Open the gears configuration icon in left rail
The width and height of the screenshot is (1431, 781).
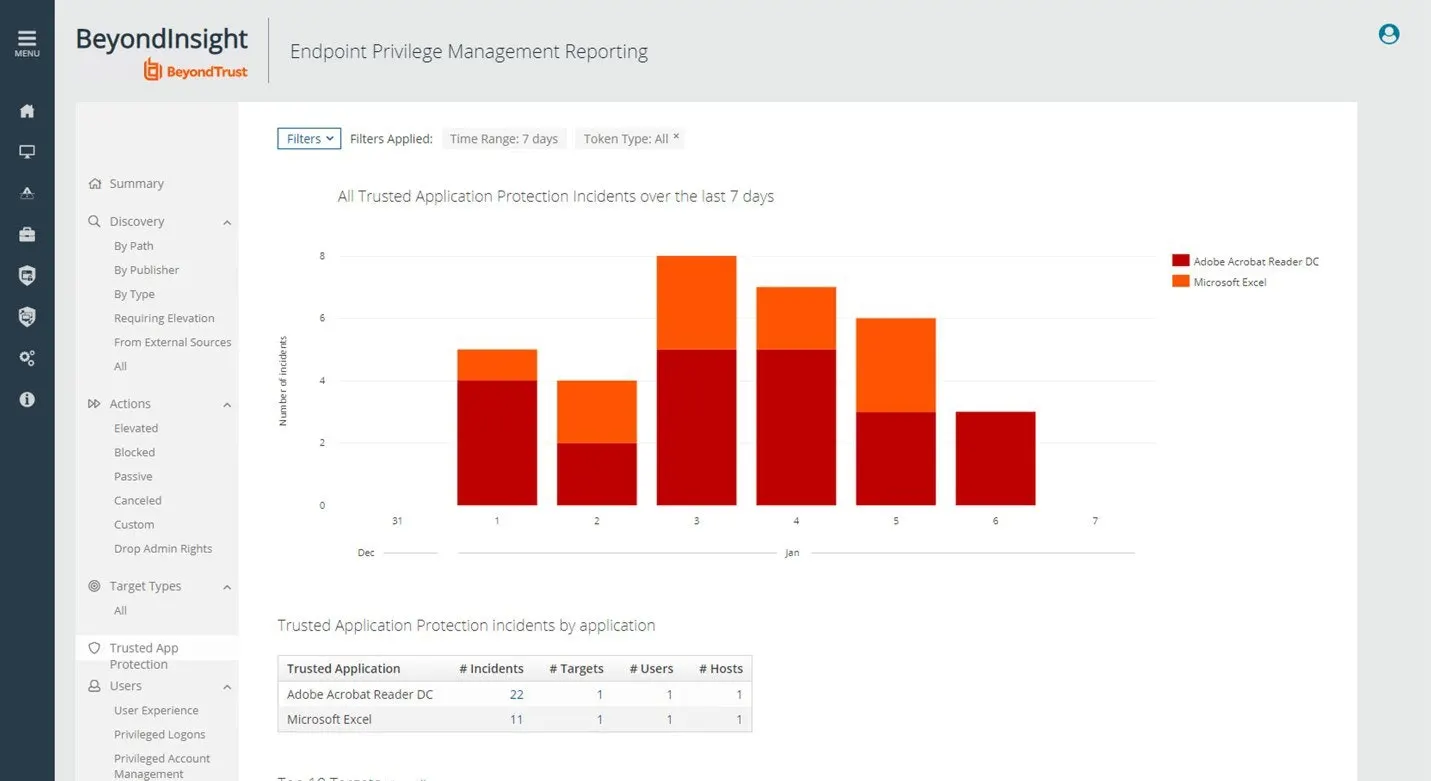click(27, 358)
